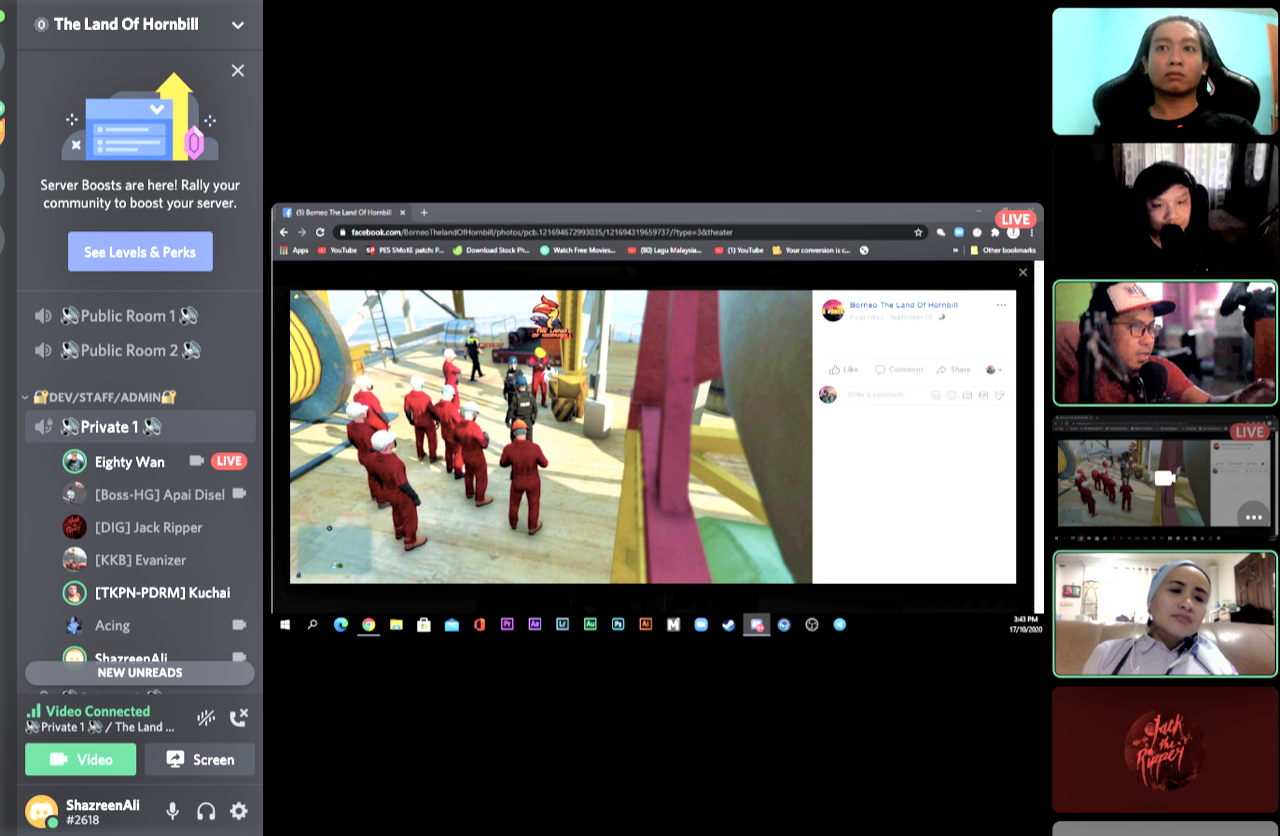The width and height of the screenshot is (1280, 836).
Task: Toggle the camera with Video button
Action: tap(80, 759)
